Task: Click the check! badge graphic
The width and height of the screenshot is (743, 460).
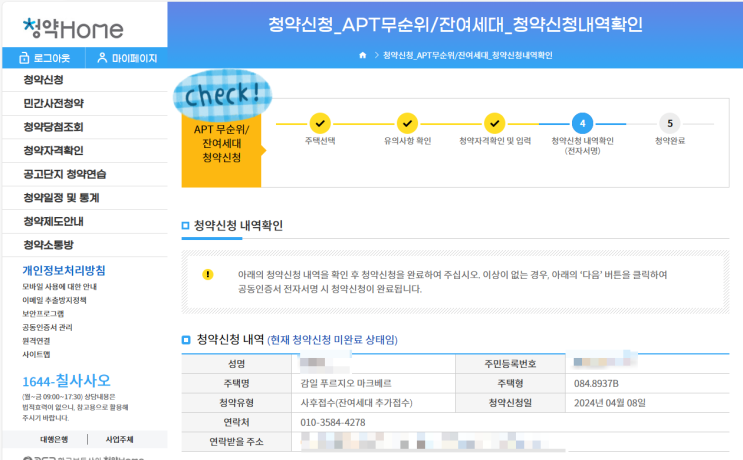Action: 223,94
